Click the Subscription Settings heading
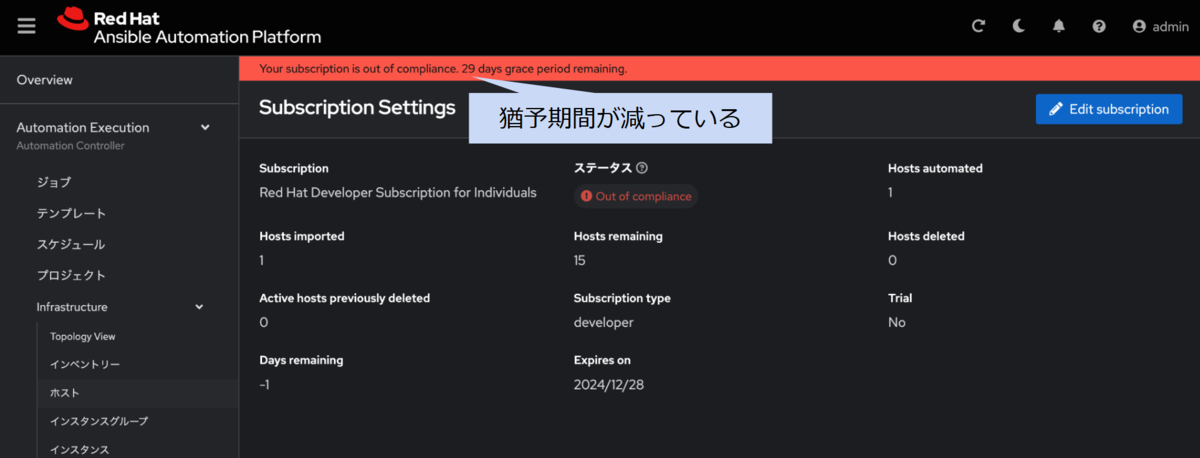Image resolution: width=1200 pixels, height=458 pixels. 357,107
